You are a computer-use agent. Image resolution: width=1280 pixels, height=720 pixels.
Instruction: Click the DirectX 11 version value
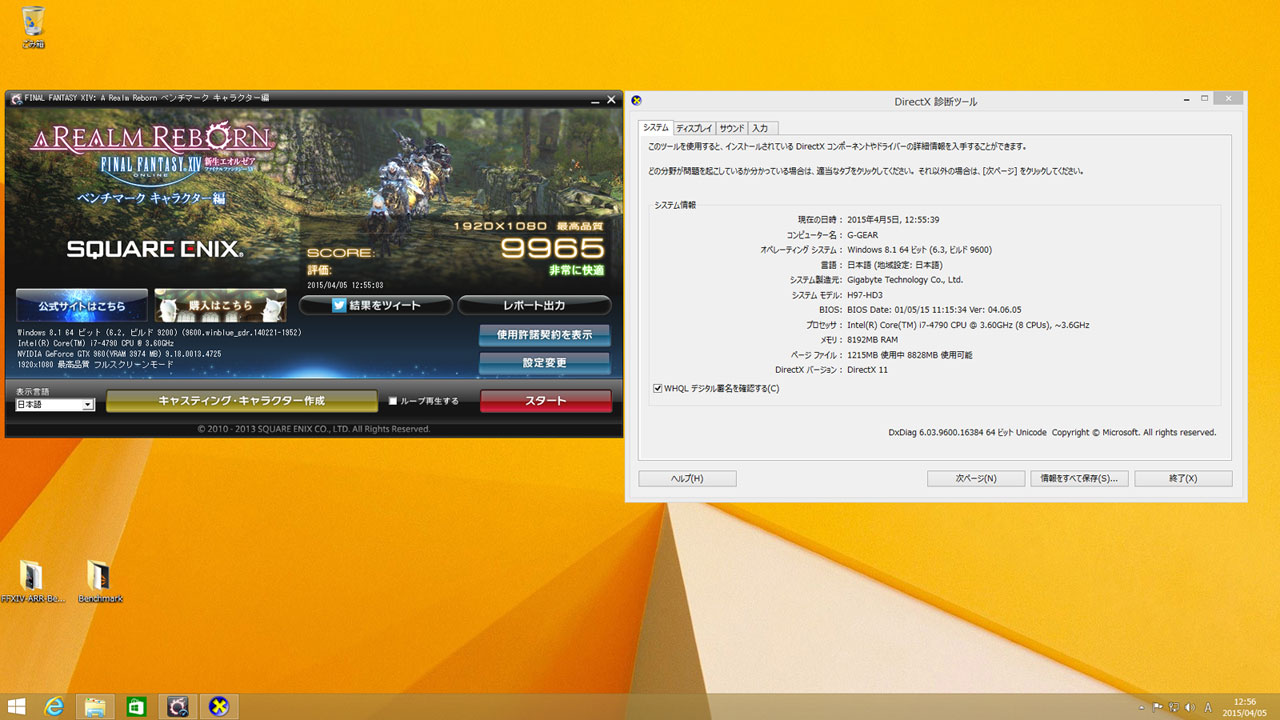[867, 370]
